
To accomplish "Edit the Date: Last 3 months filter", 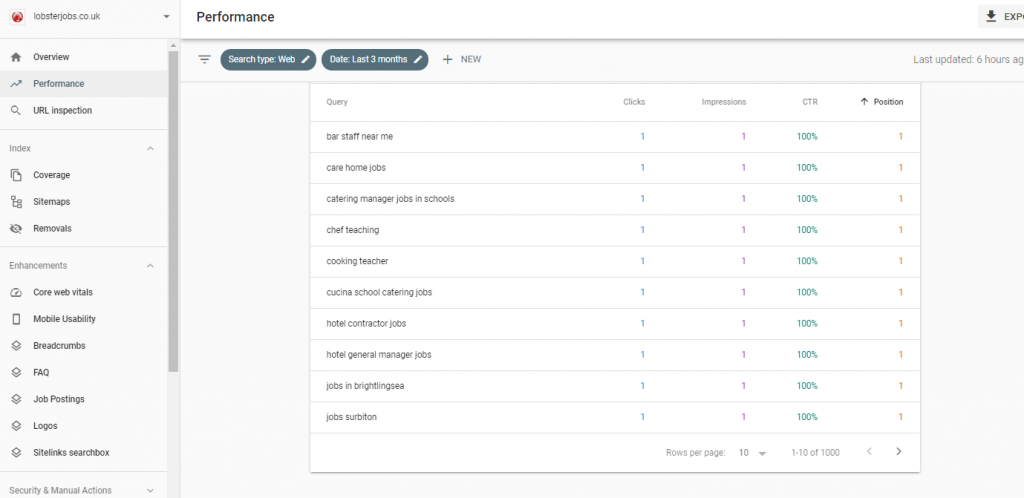I will click(375, 59).
